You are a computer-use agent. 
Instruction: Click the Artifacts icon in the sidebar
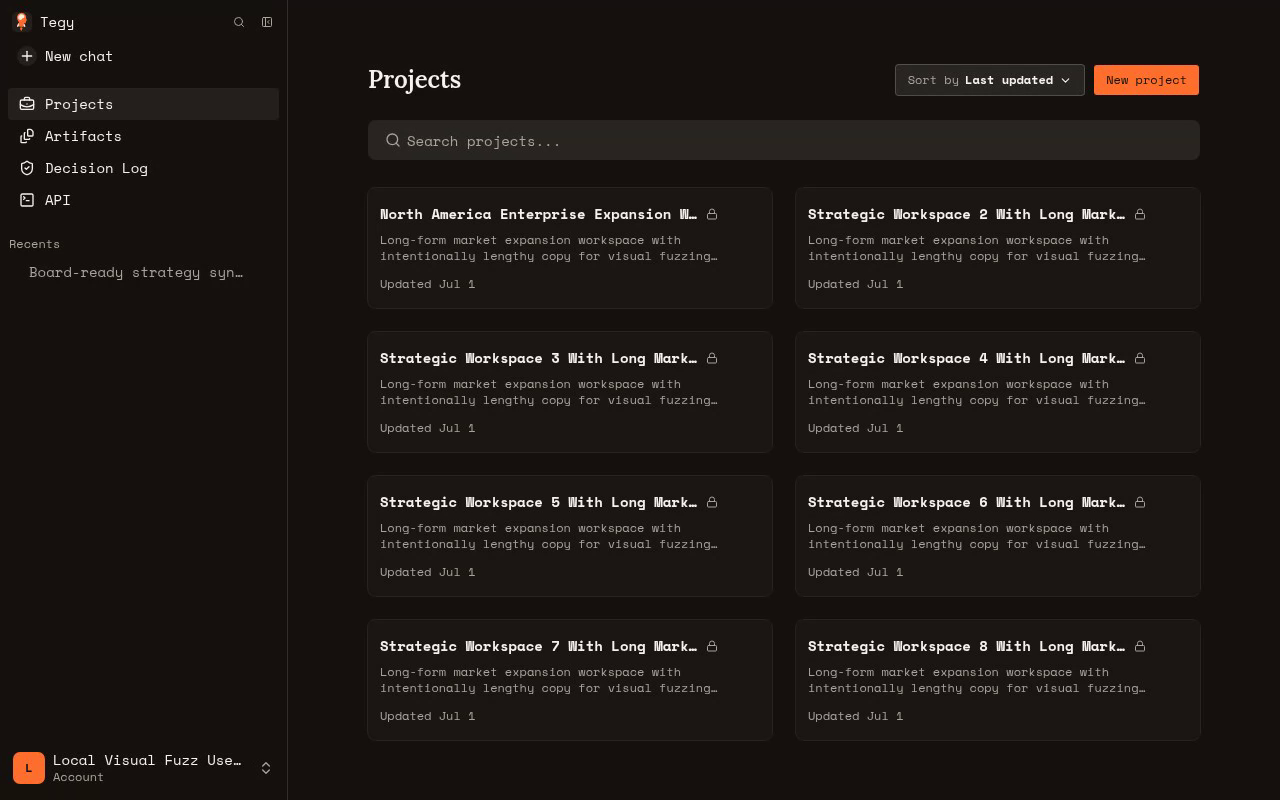click(27, 136)
